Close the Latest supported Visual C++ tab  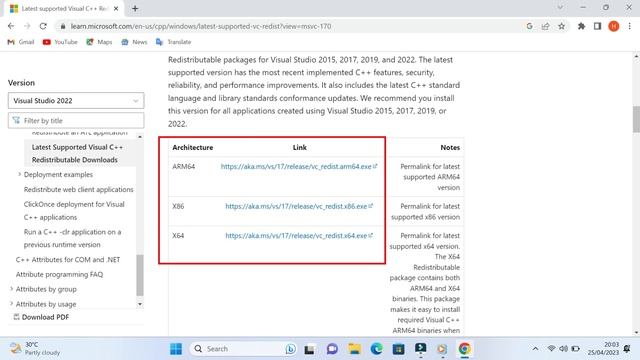[116, 8]
